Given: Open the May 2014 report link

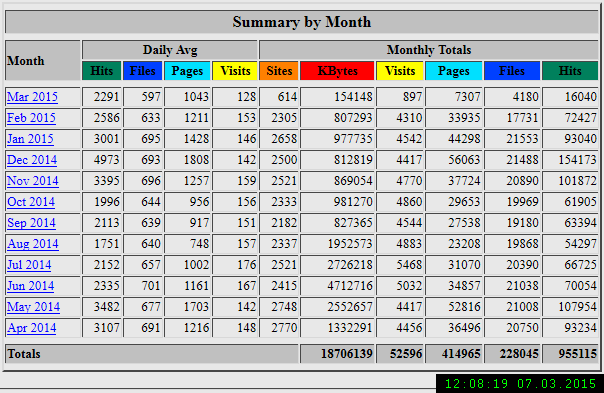Looking at the screenshot, I should 34,307.
